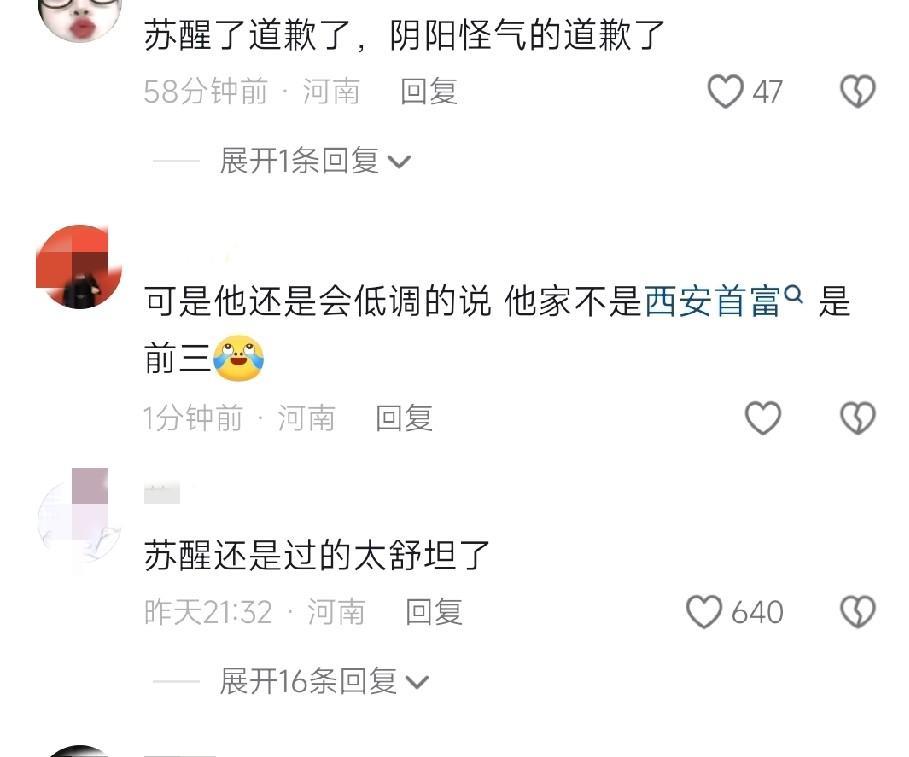
Task: Tap the 47 like count number
Action: click(768, 92)
